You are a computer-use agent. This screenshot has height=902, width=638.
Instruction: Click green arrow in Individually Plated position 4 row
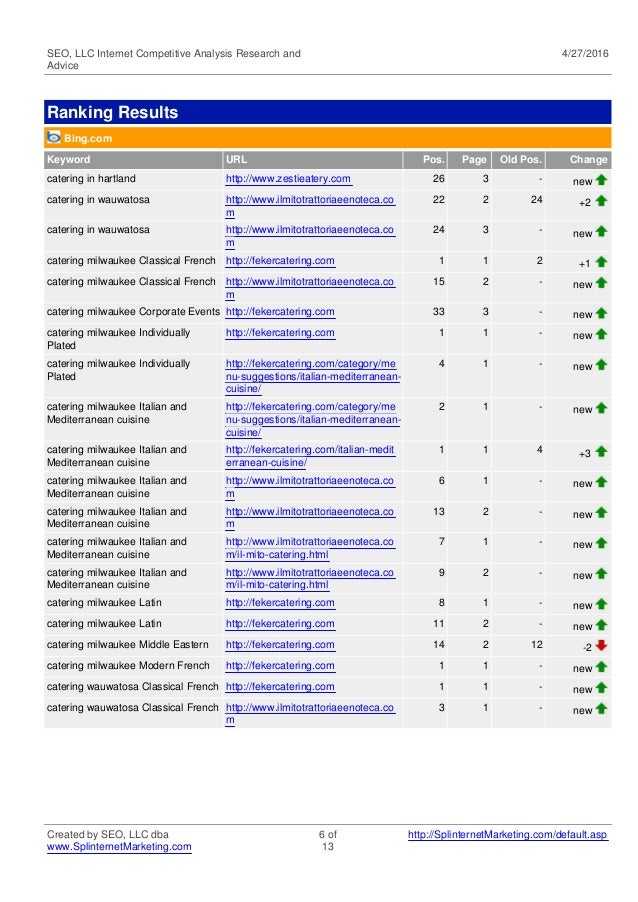[602, 365]
